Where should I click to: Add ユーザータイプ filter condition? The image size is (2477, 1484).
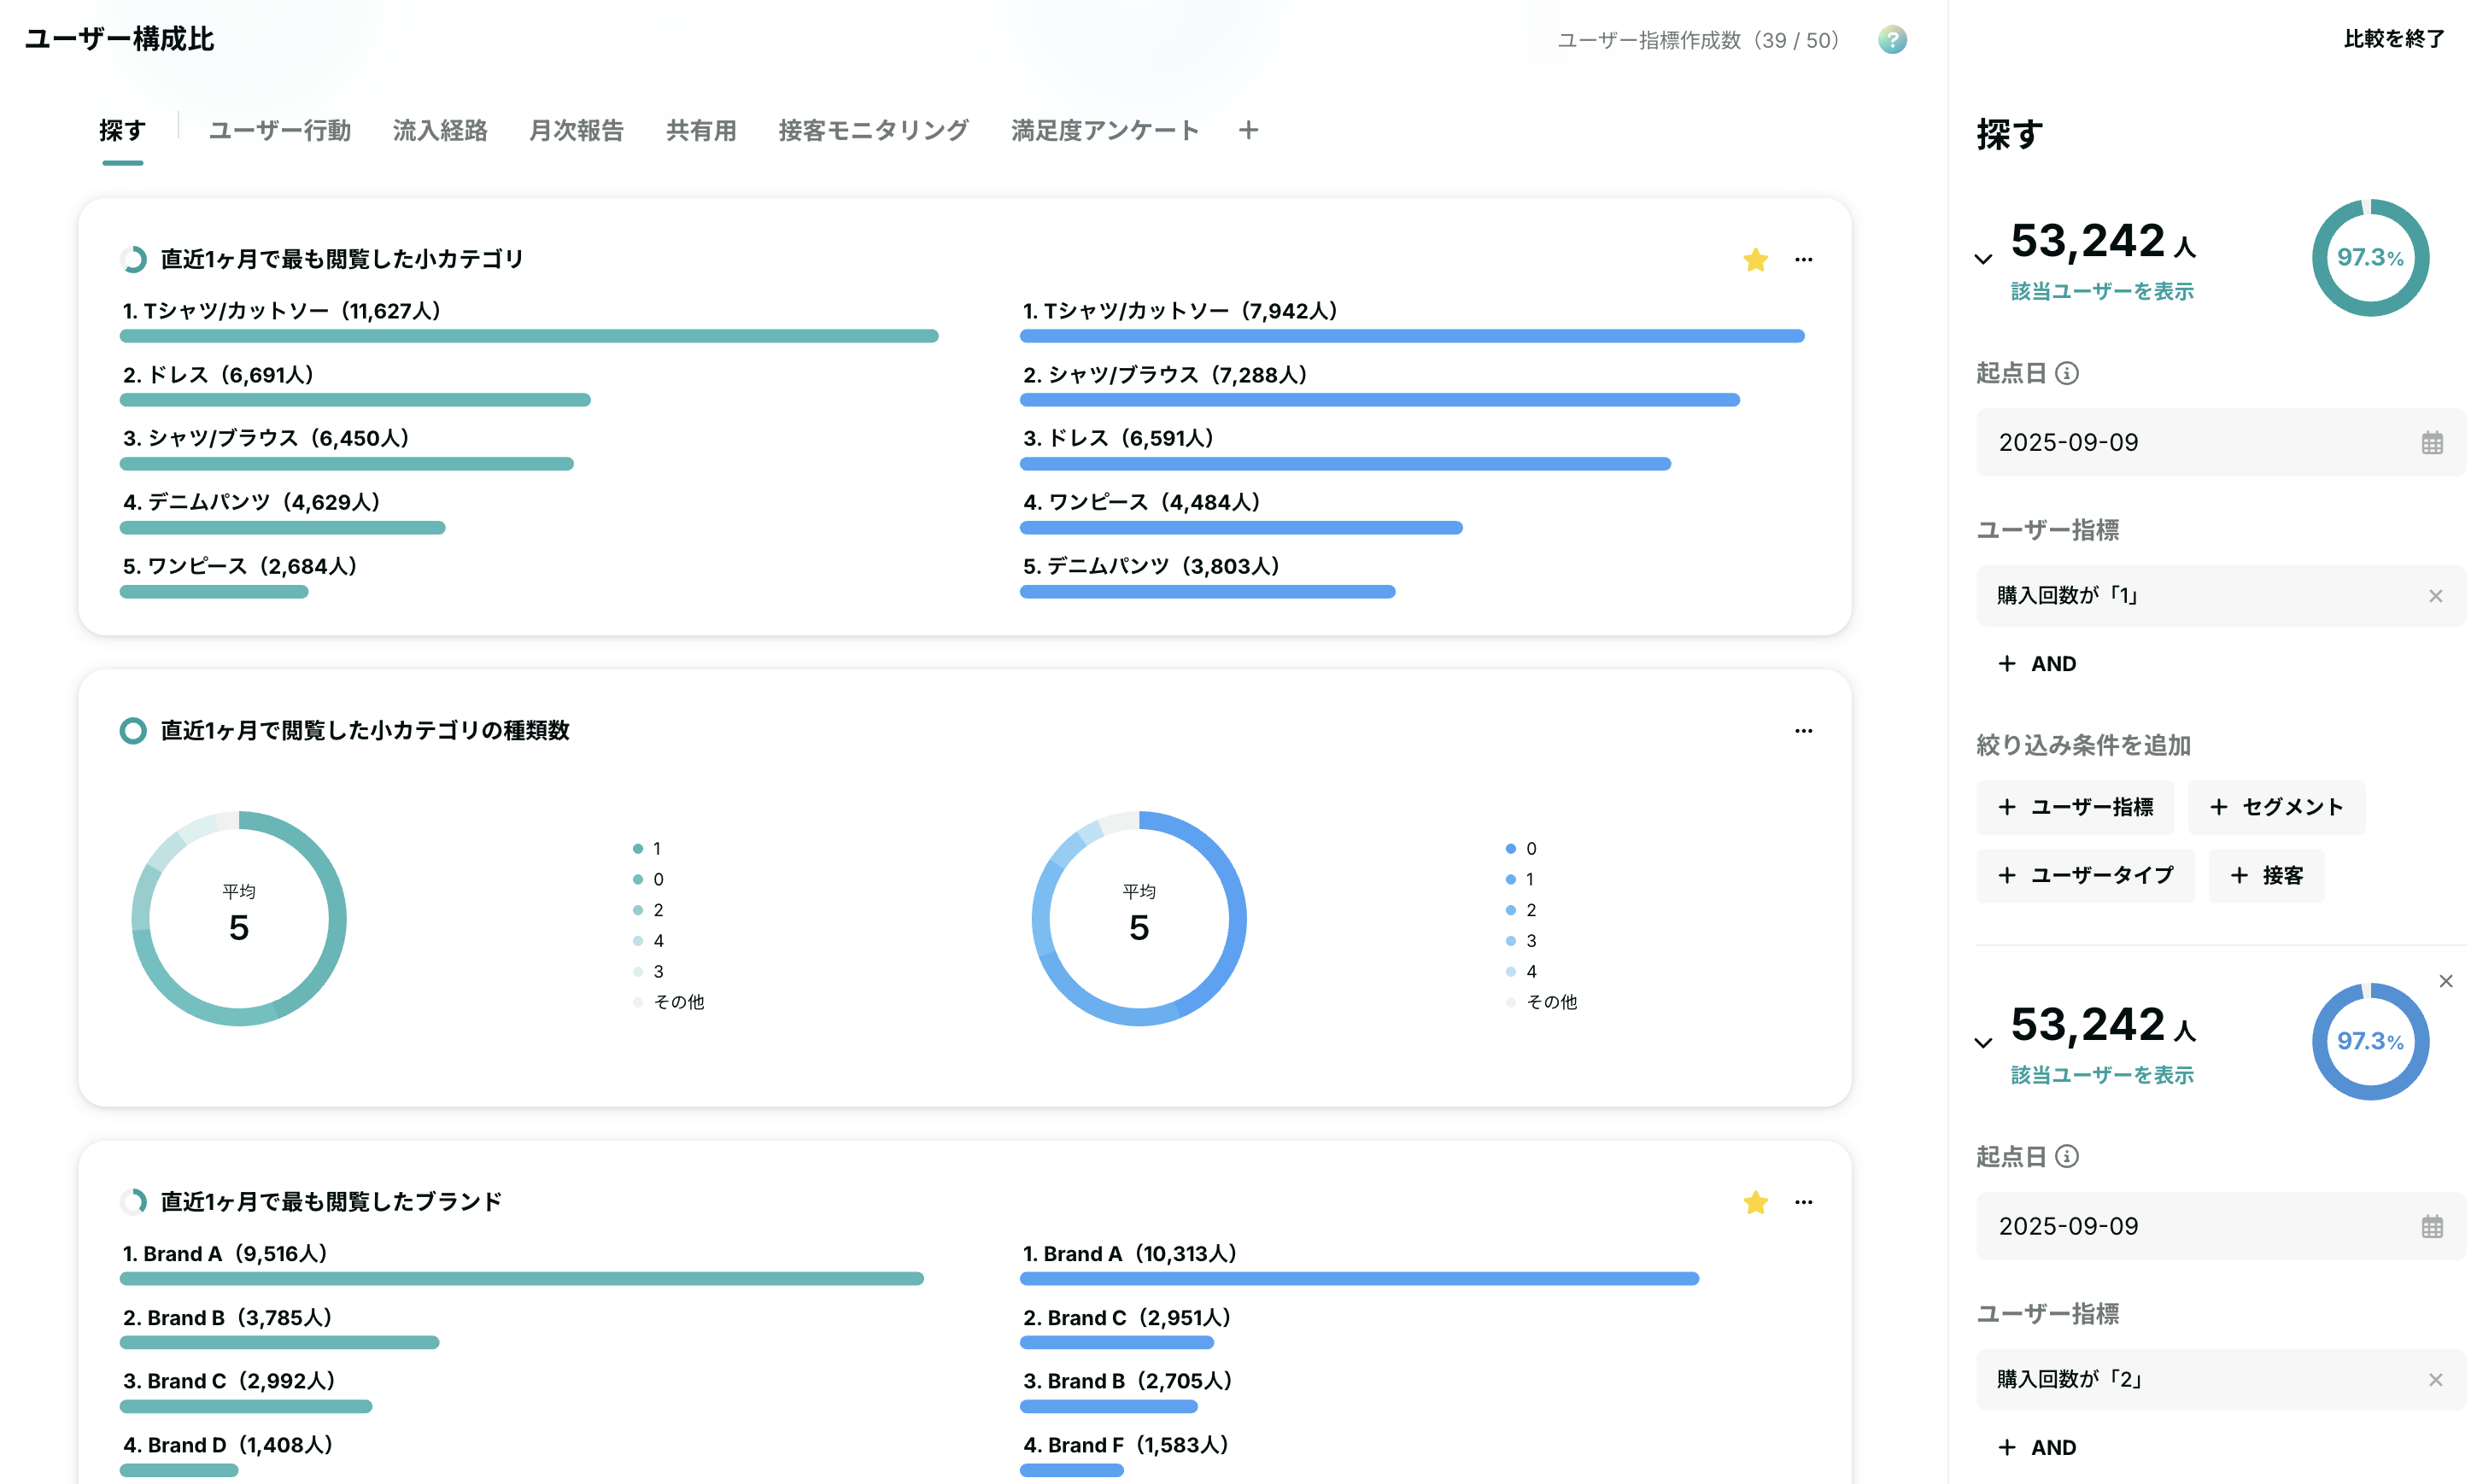click(2085, 876)
